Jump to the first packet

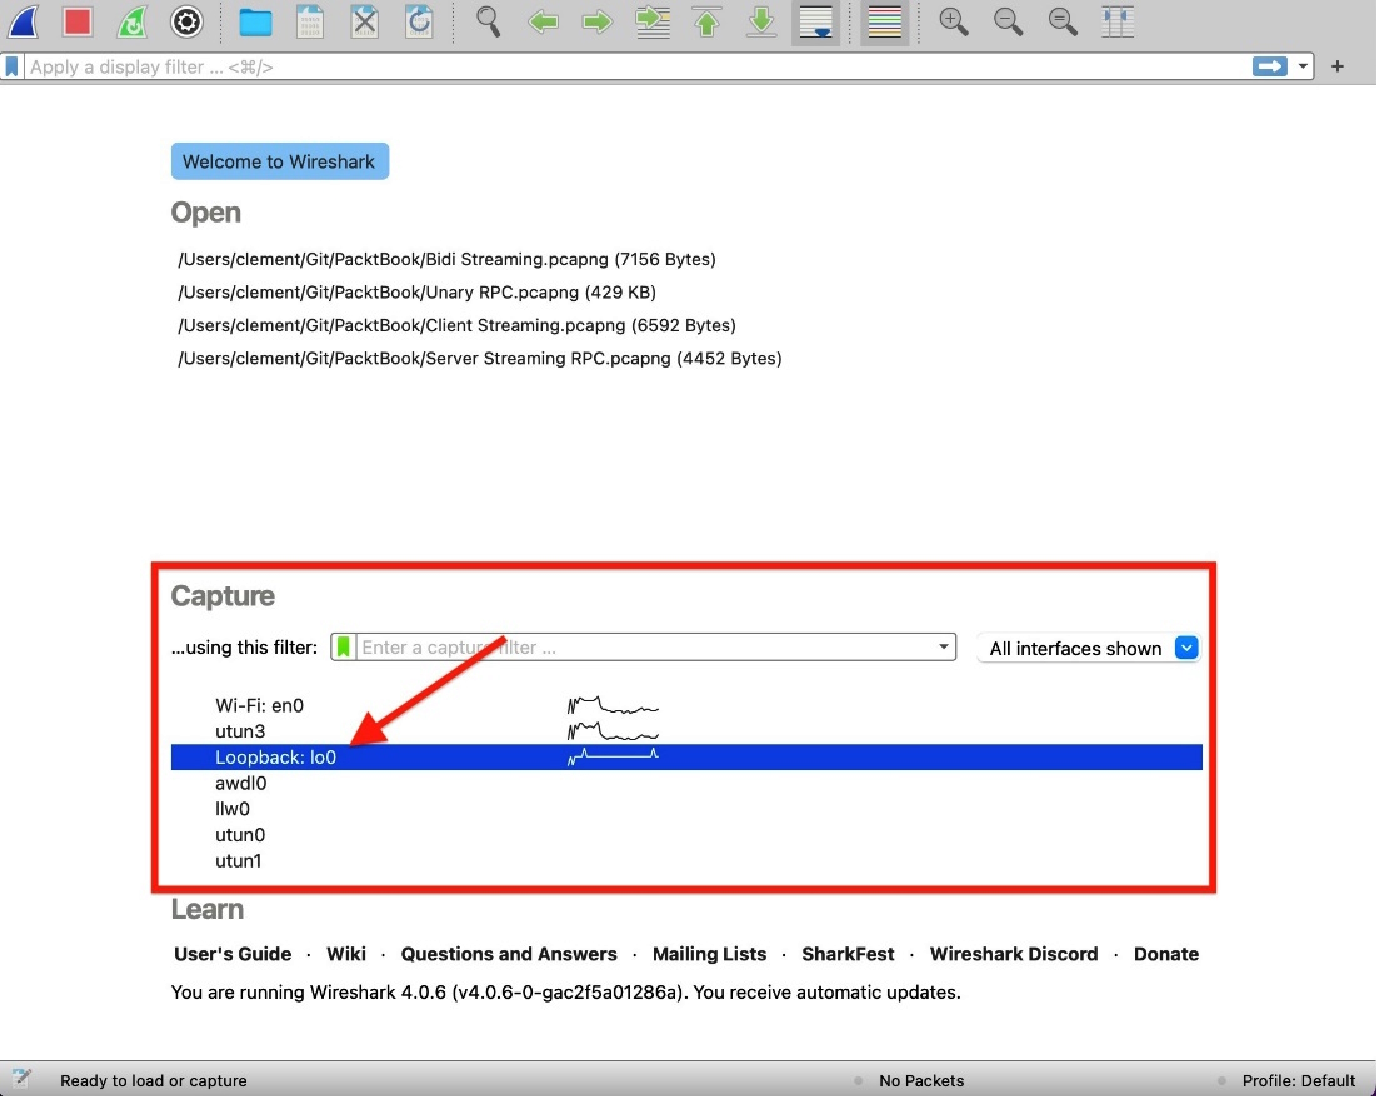707,21
